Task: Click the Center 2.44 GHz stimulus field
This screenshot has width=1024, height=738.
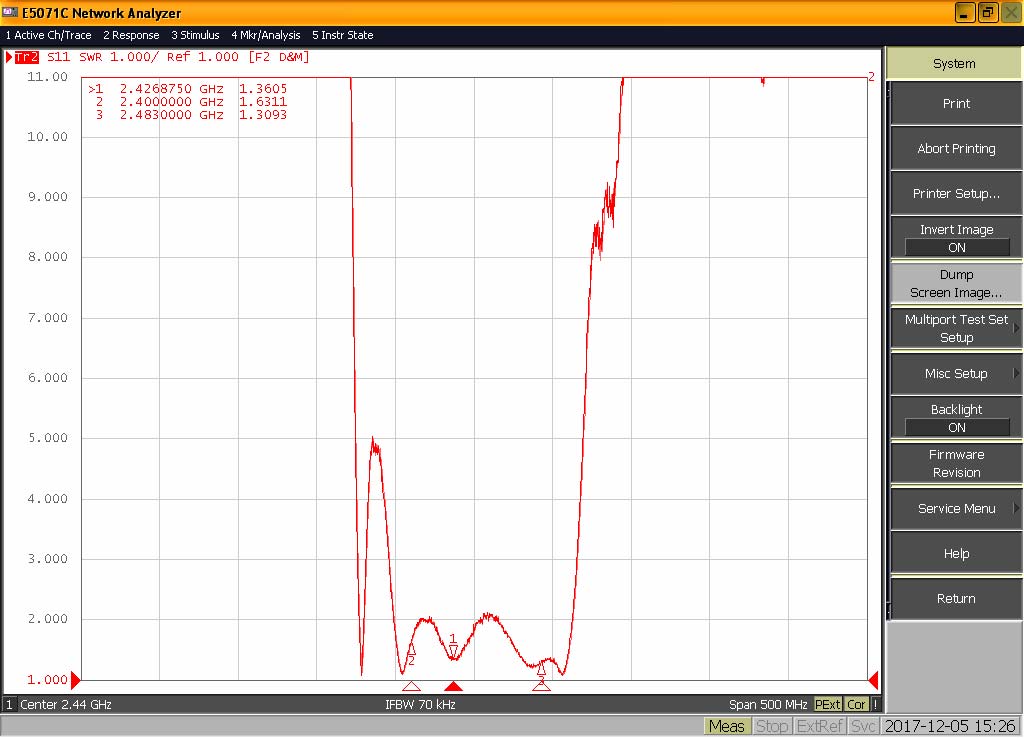Action: click(x=65, y=705)
